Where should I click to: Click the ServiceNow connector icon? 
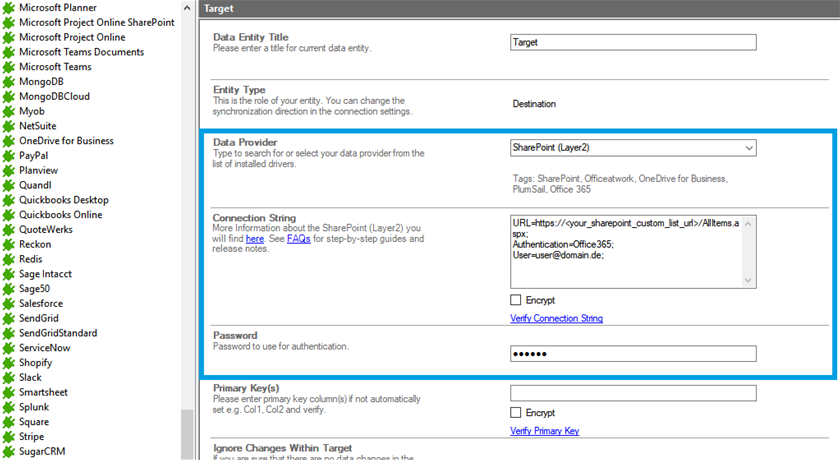pyautogui.click(x=9, y=347)
